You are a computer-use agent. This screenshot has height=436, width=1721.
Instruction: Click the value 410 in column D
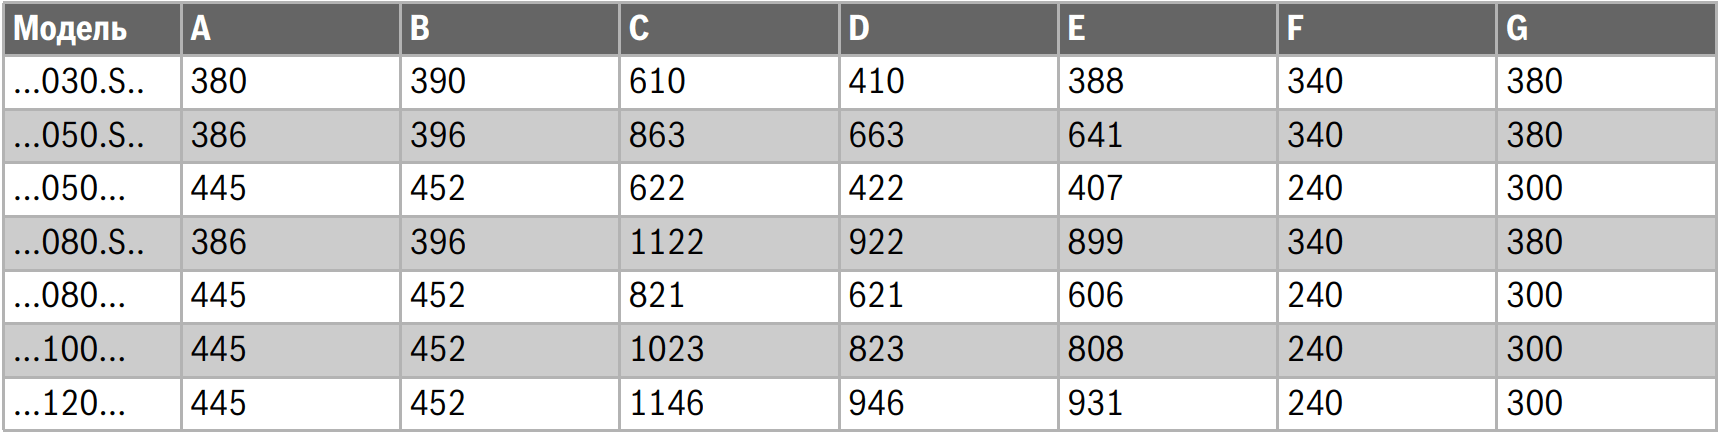(x=876, y=82)
